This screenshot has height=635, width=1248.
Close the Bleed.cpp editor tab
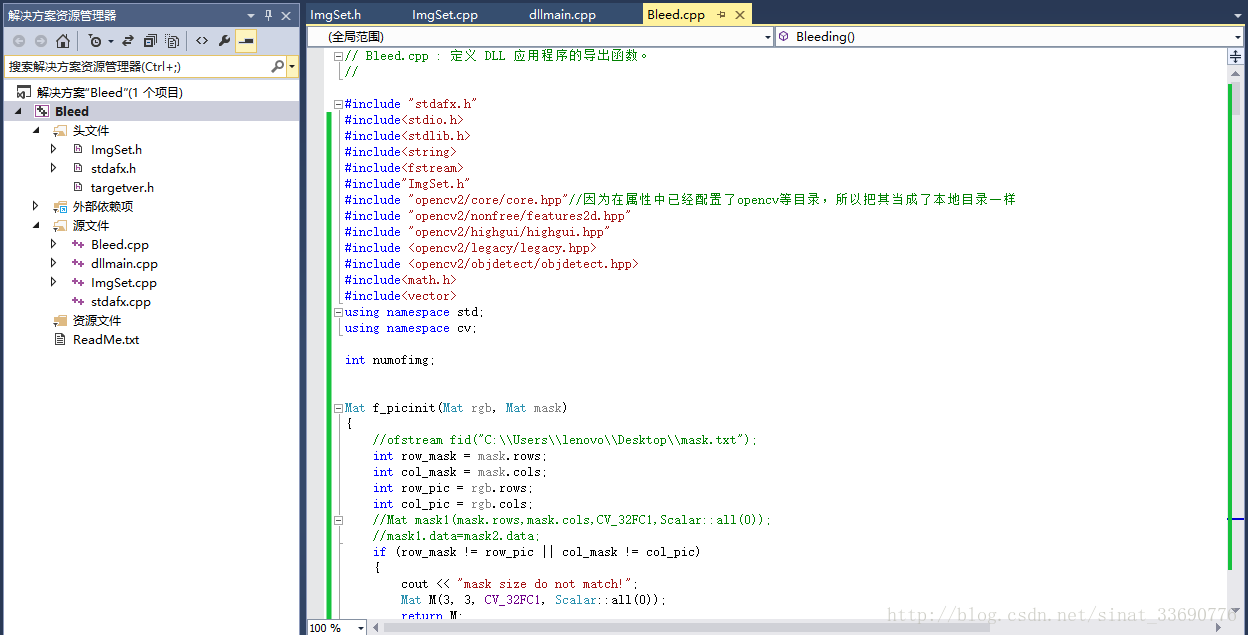[x=739, y=15]
